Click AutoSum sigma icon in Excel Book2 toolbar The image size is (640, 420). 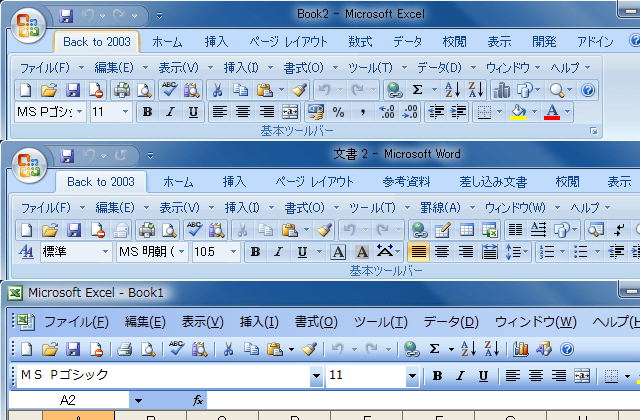pos(417,90)
